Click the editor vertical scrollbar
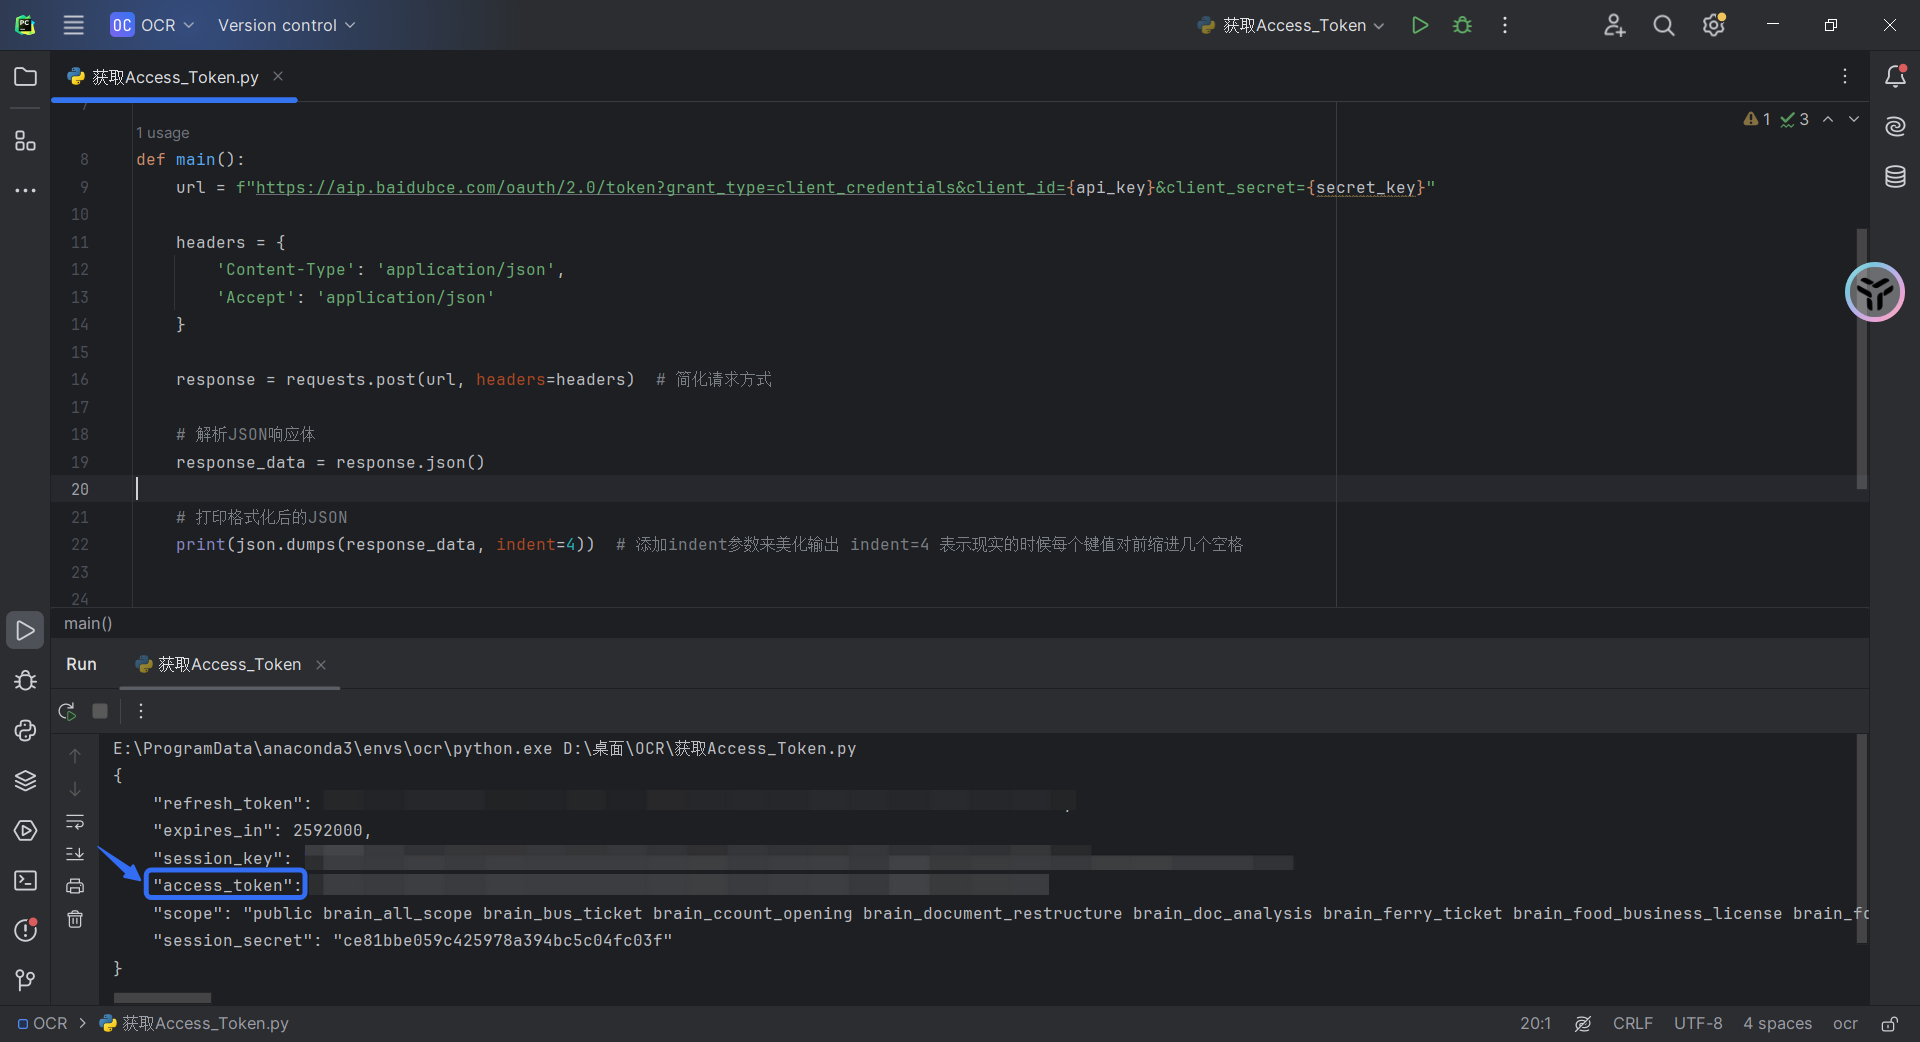1920x1042 pixels. [x=1861, y=358]
